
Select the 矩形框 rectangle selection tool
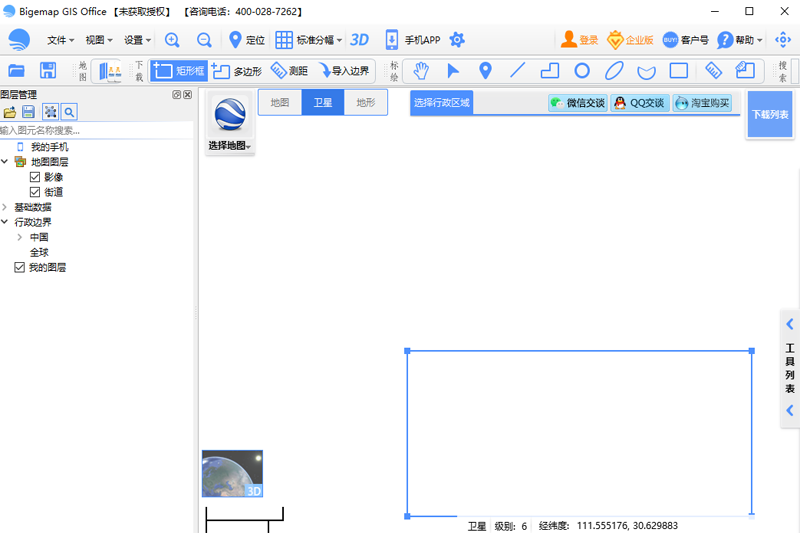[179, 71]
